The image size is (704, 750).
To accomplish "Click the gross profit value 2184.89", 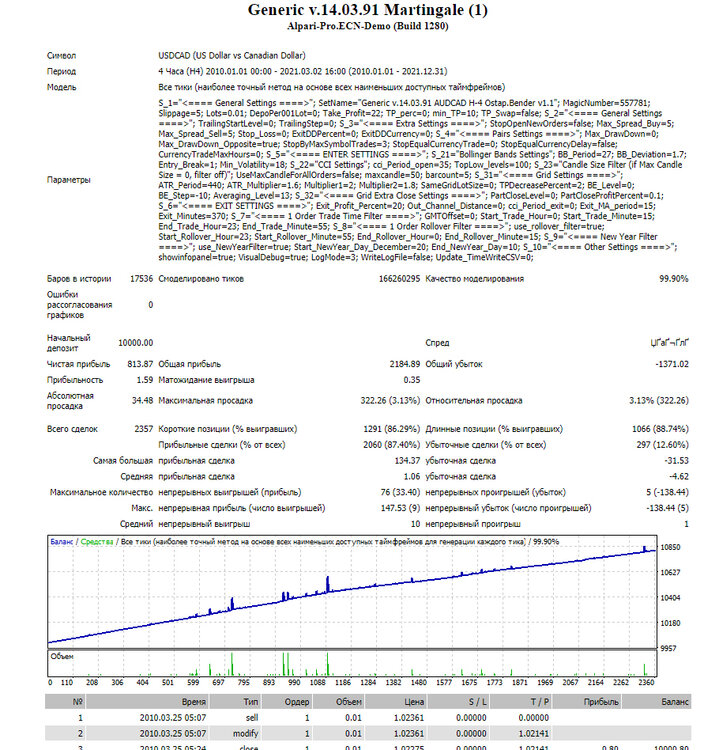I will pos(405,364).
